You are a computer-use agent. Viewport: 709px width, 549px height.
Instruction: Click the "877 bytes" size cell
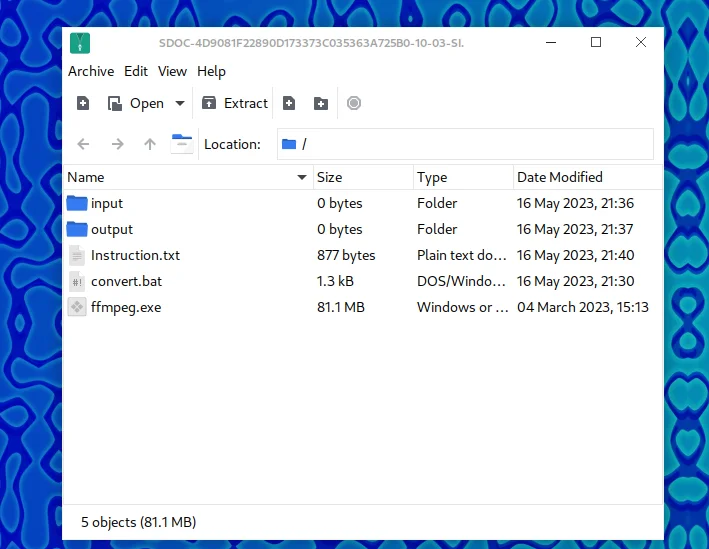pyautogui.click(x=346, y=256)
